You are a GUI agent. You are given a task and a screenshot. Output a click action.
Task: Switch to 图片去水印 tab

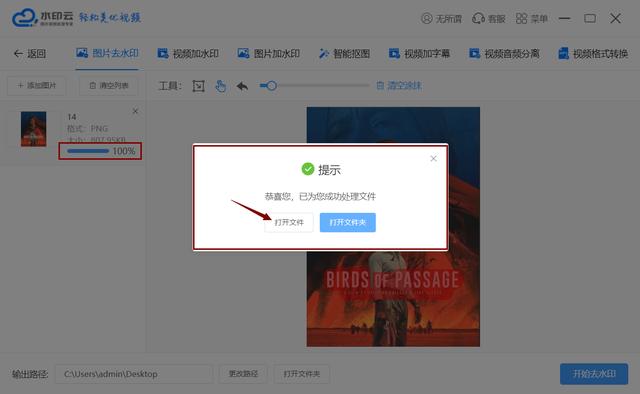pos(107,53)
